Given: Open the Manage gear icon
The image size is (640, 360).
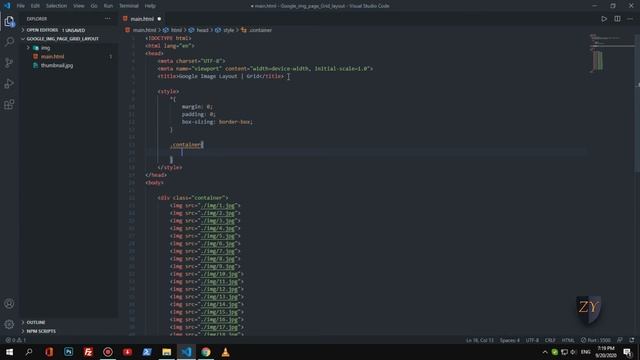Looking at the screenshot, I should [x=9, y=324].
